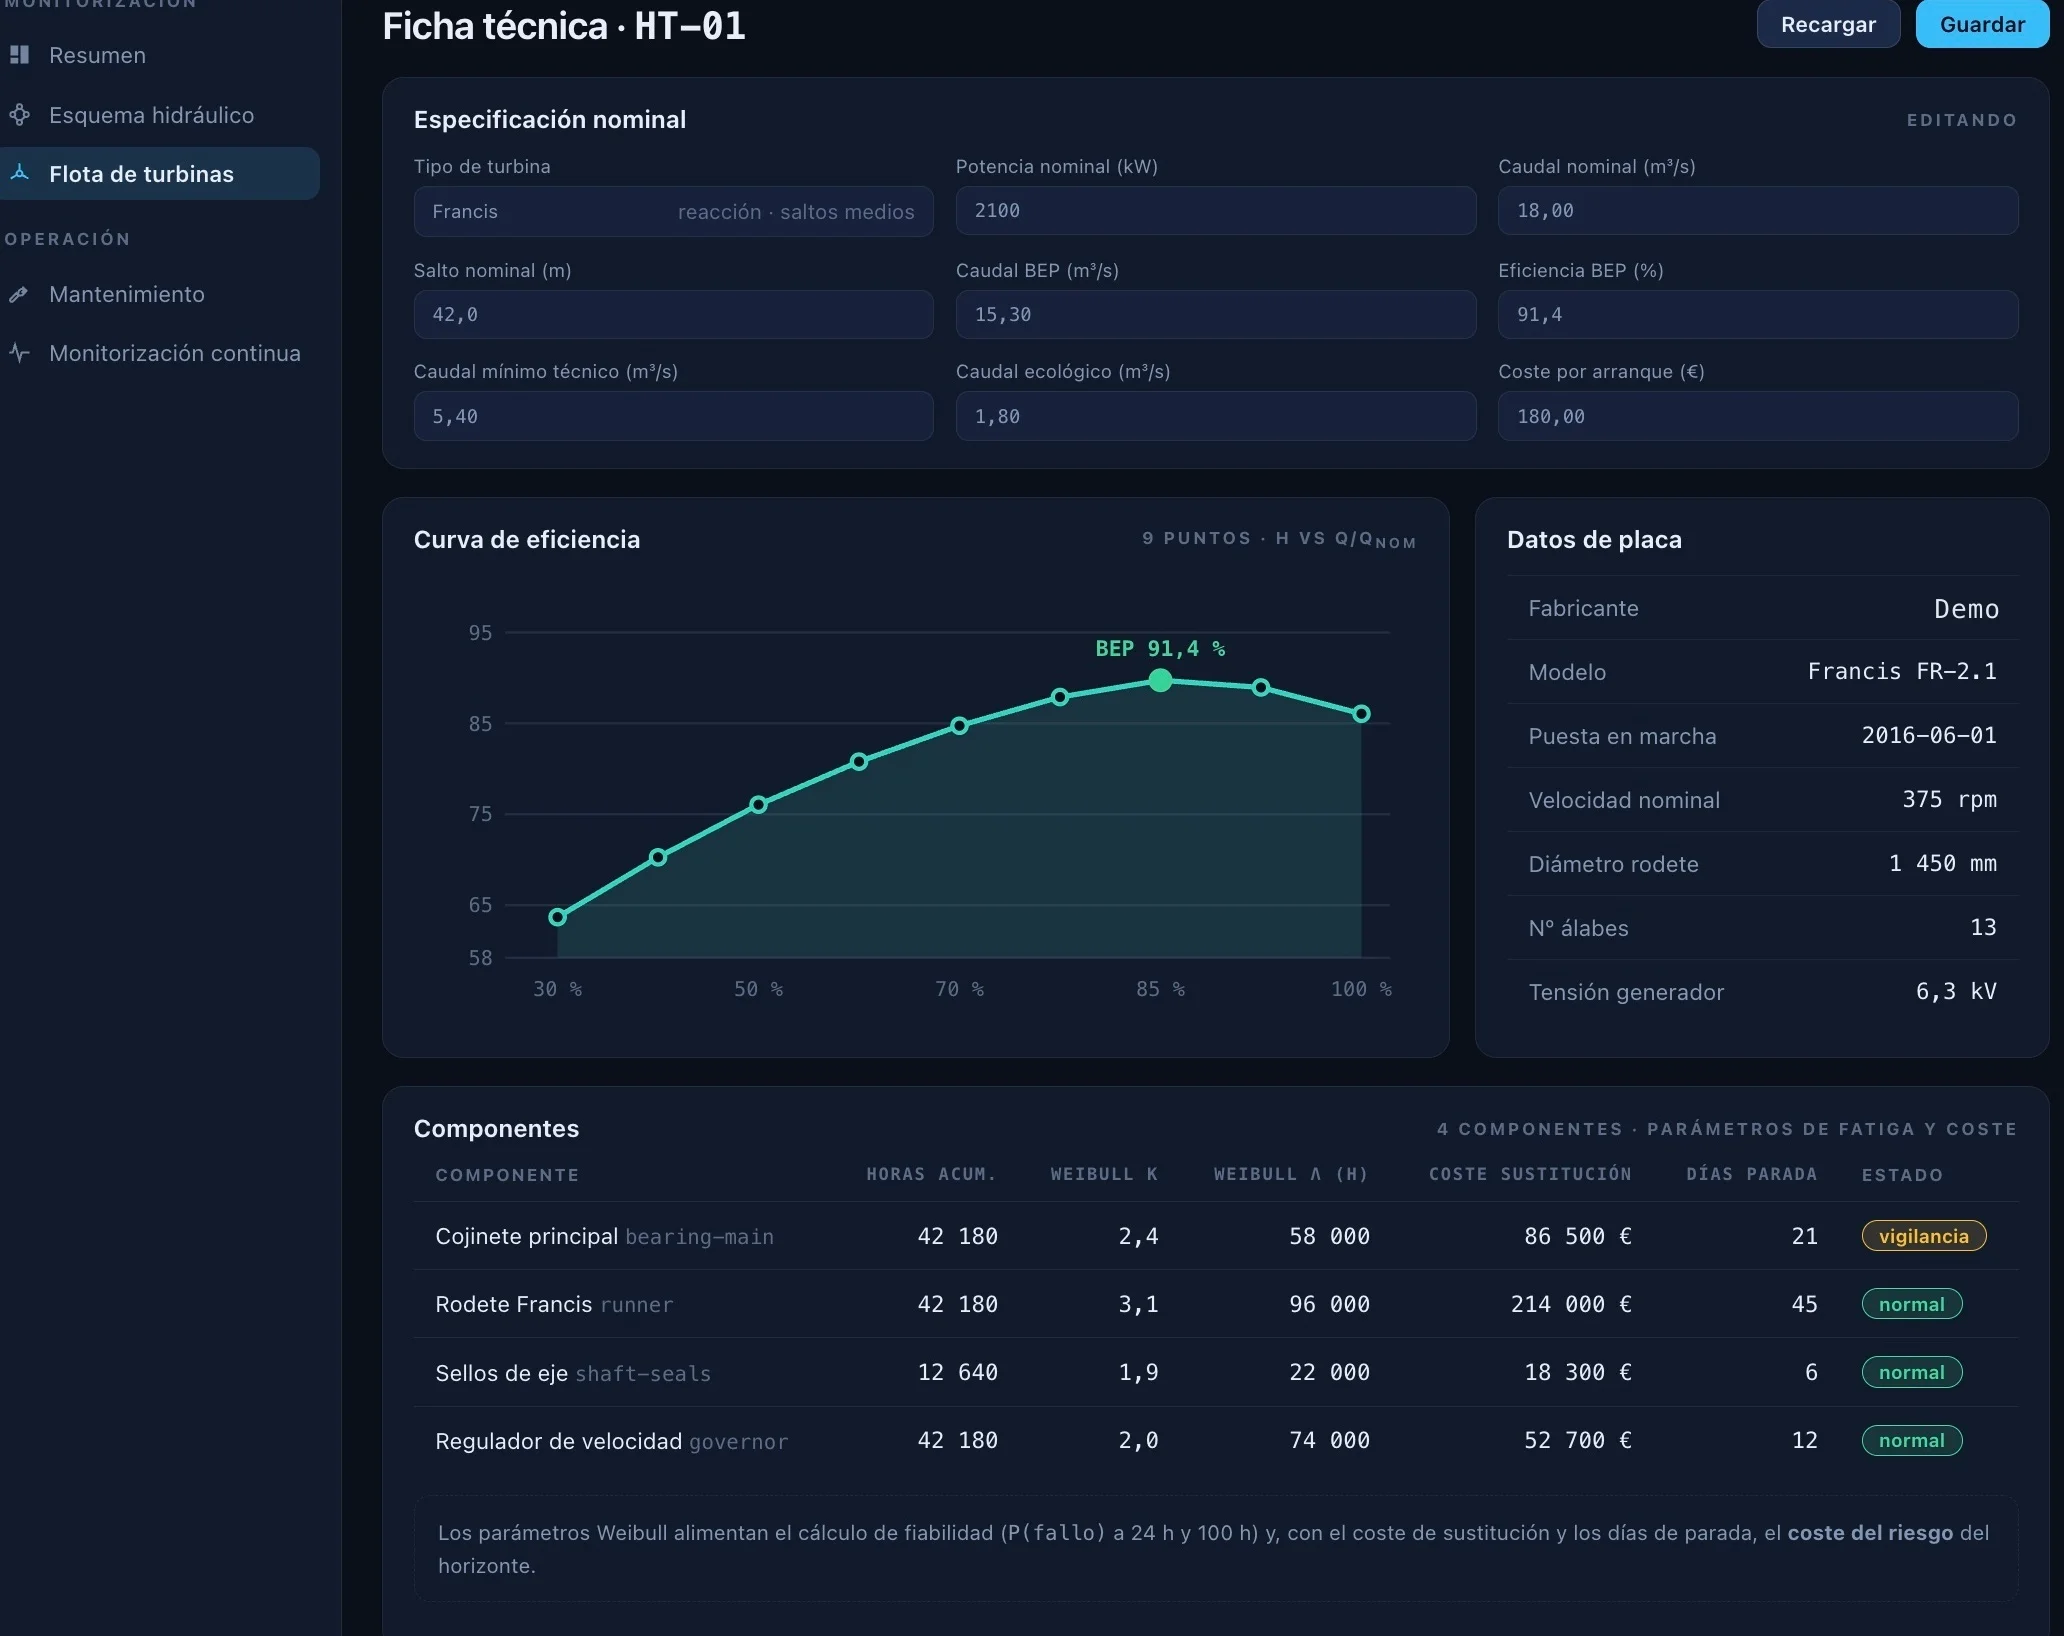Click the Diámetro rodete value 1 450 mm
Image resolution: width=2064 pixels, height=1636 pixels.
(1942, 863)
